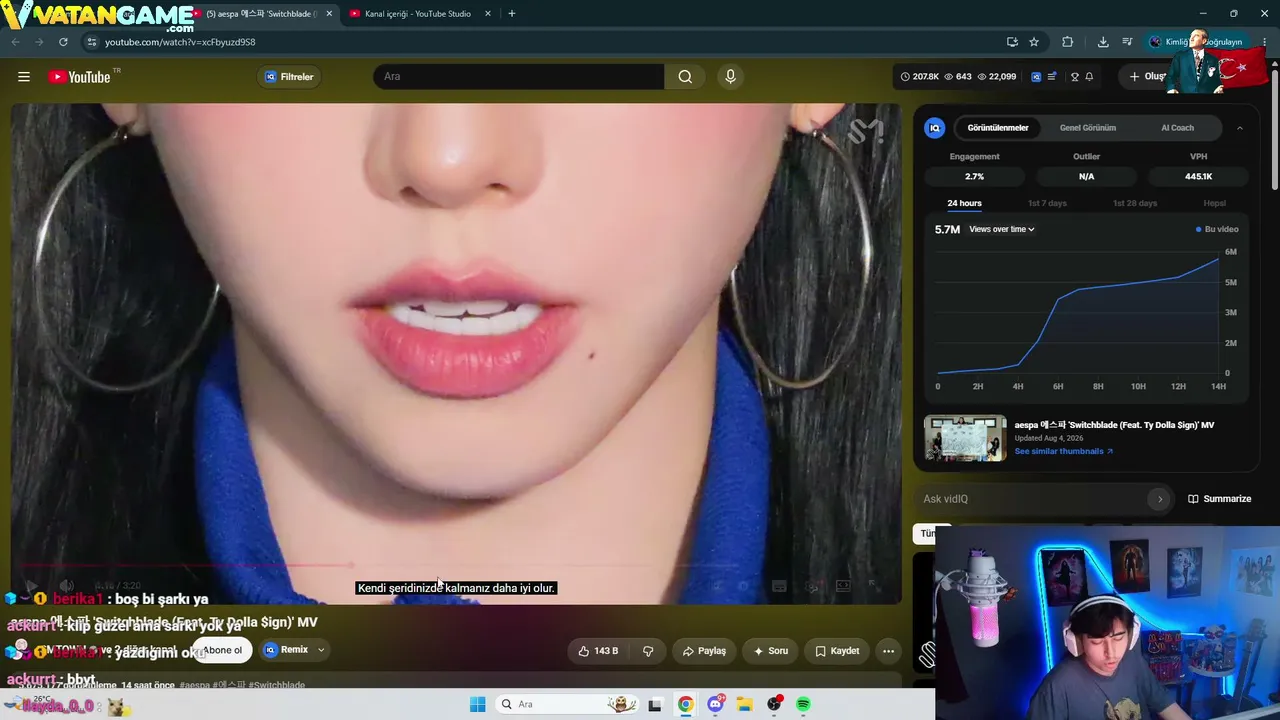Select the 1st 28 days range tab

1135,203
